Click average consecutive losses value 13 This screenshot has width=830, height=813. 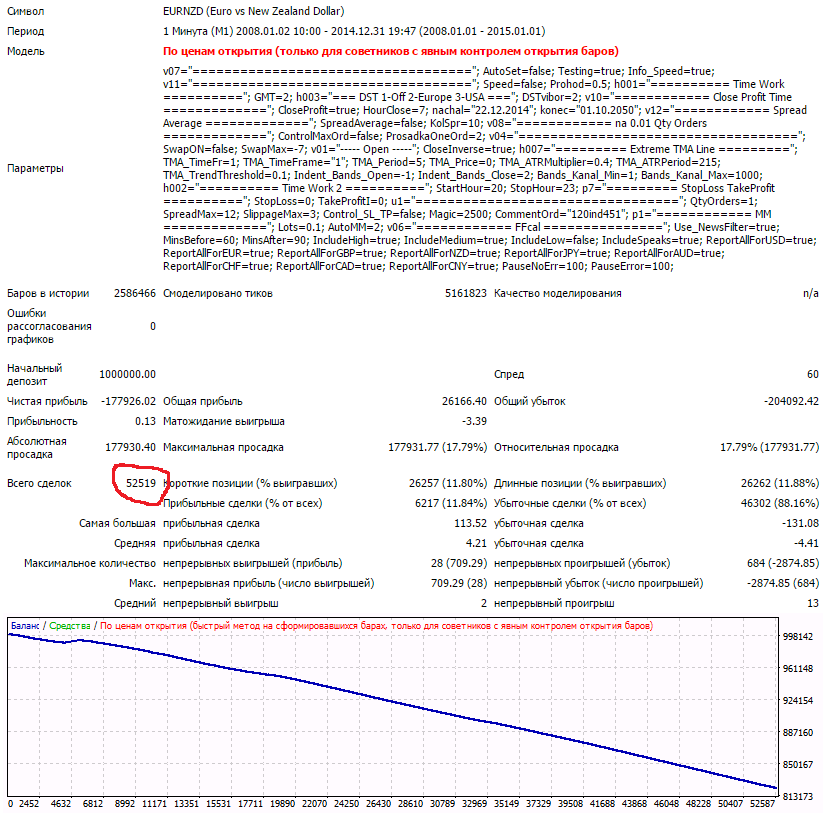tap(813, 603)
